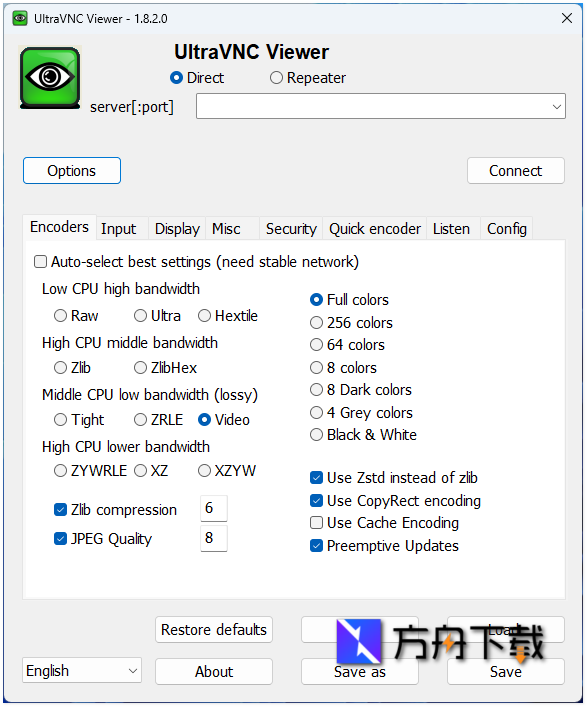Click the Connect button
Image resolution: width=587 pixels, height=707 pixels.
click(516, 170)
